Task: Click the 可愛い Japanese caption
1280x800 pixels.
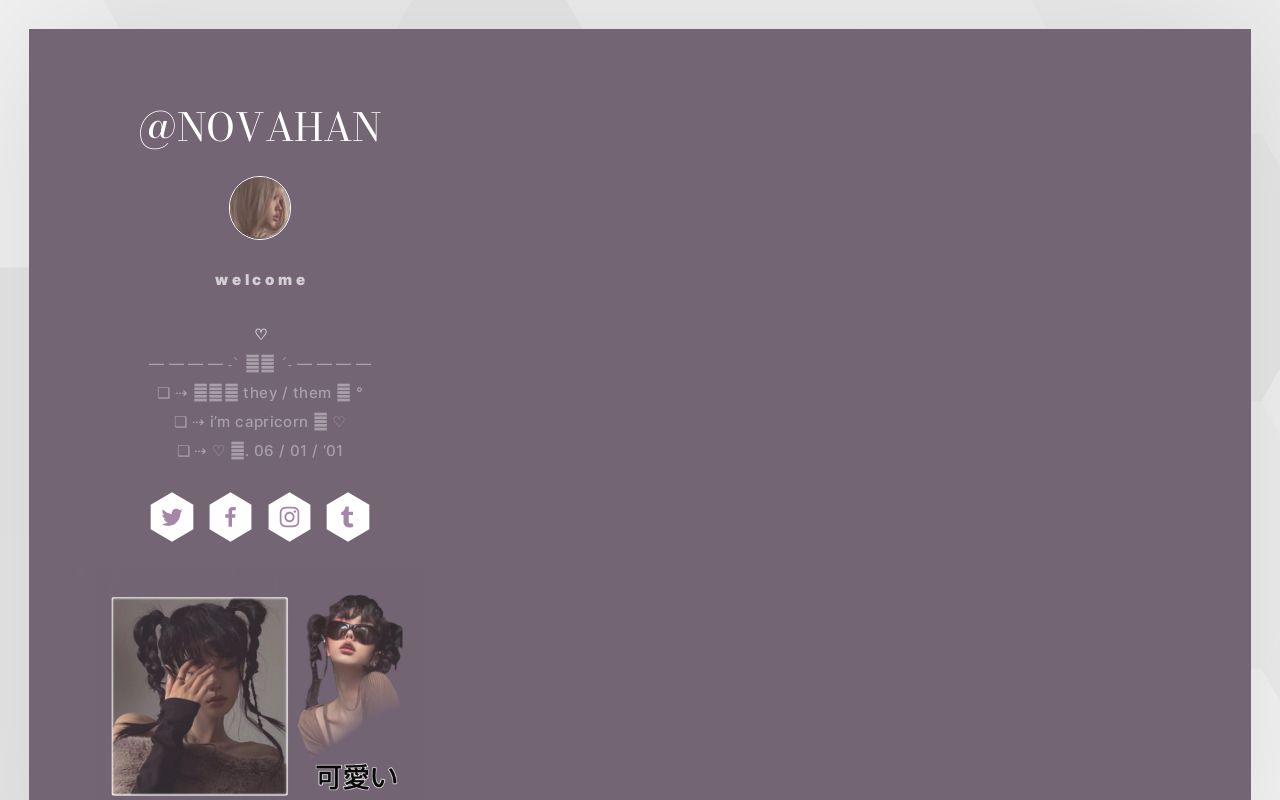Action: [357, 777]
